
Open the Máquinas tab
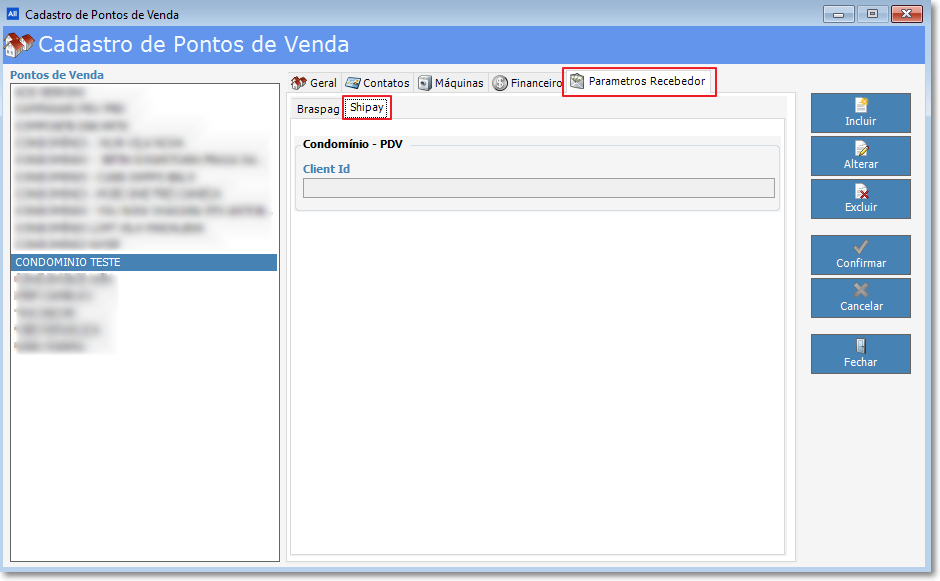point(451,83)
